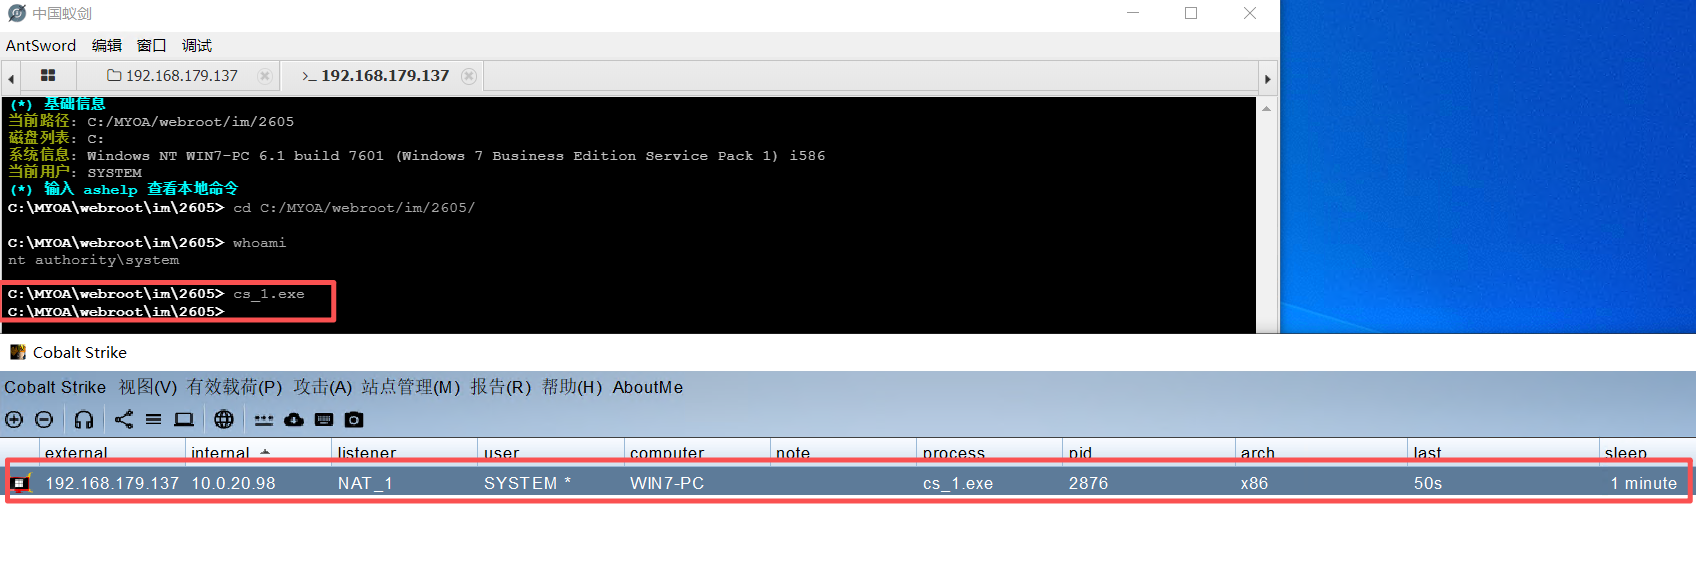Click the Cobalt Strike title bar icon
This screenshot has width=1696, height=584.
(17, 352)
